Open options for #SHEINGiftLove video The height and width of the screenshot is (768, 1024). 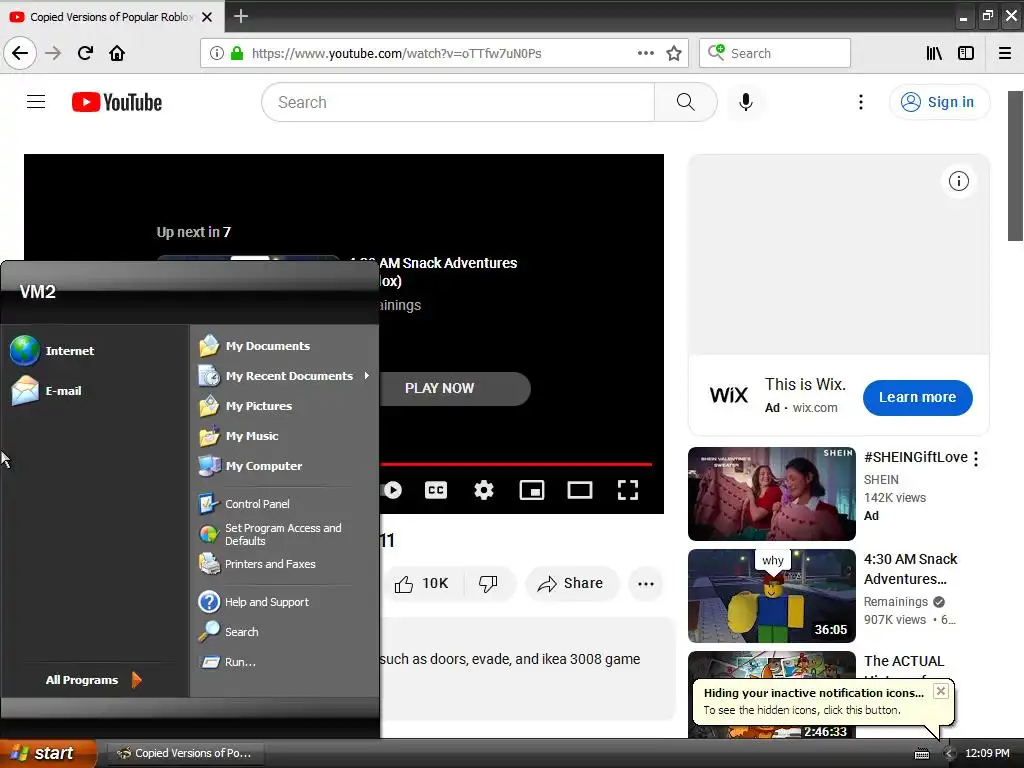[x=976, y=459]
